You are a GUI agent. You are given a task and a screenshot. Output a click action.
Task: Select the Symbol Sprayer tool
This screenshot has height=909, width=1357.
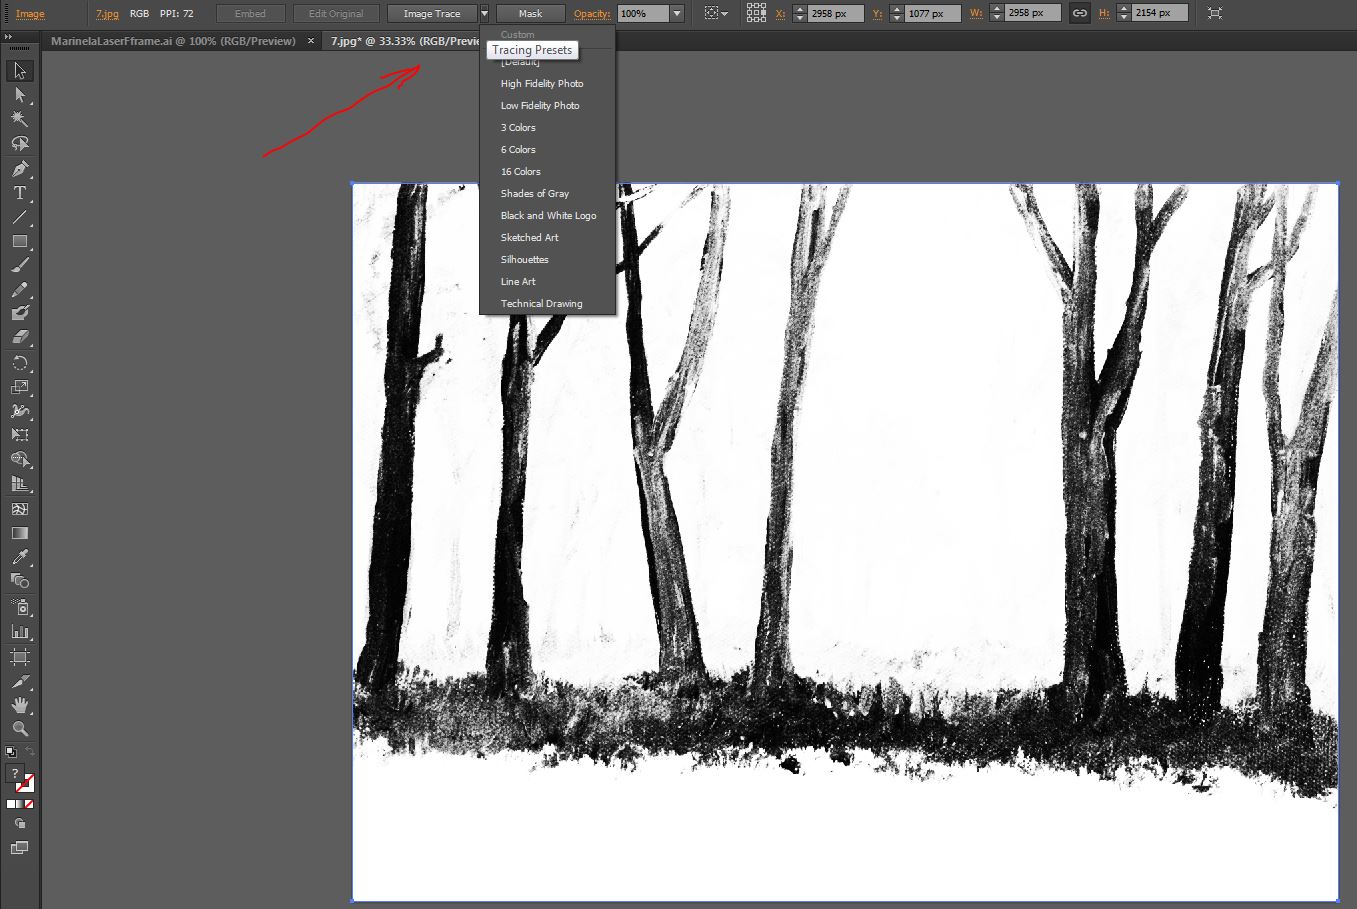(x=20, y=607)
